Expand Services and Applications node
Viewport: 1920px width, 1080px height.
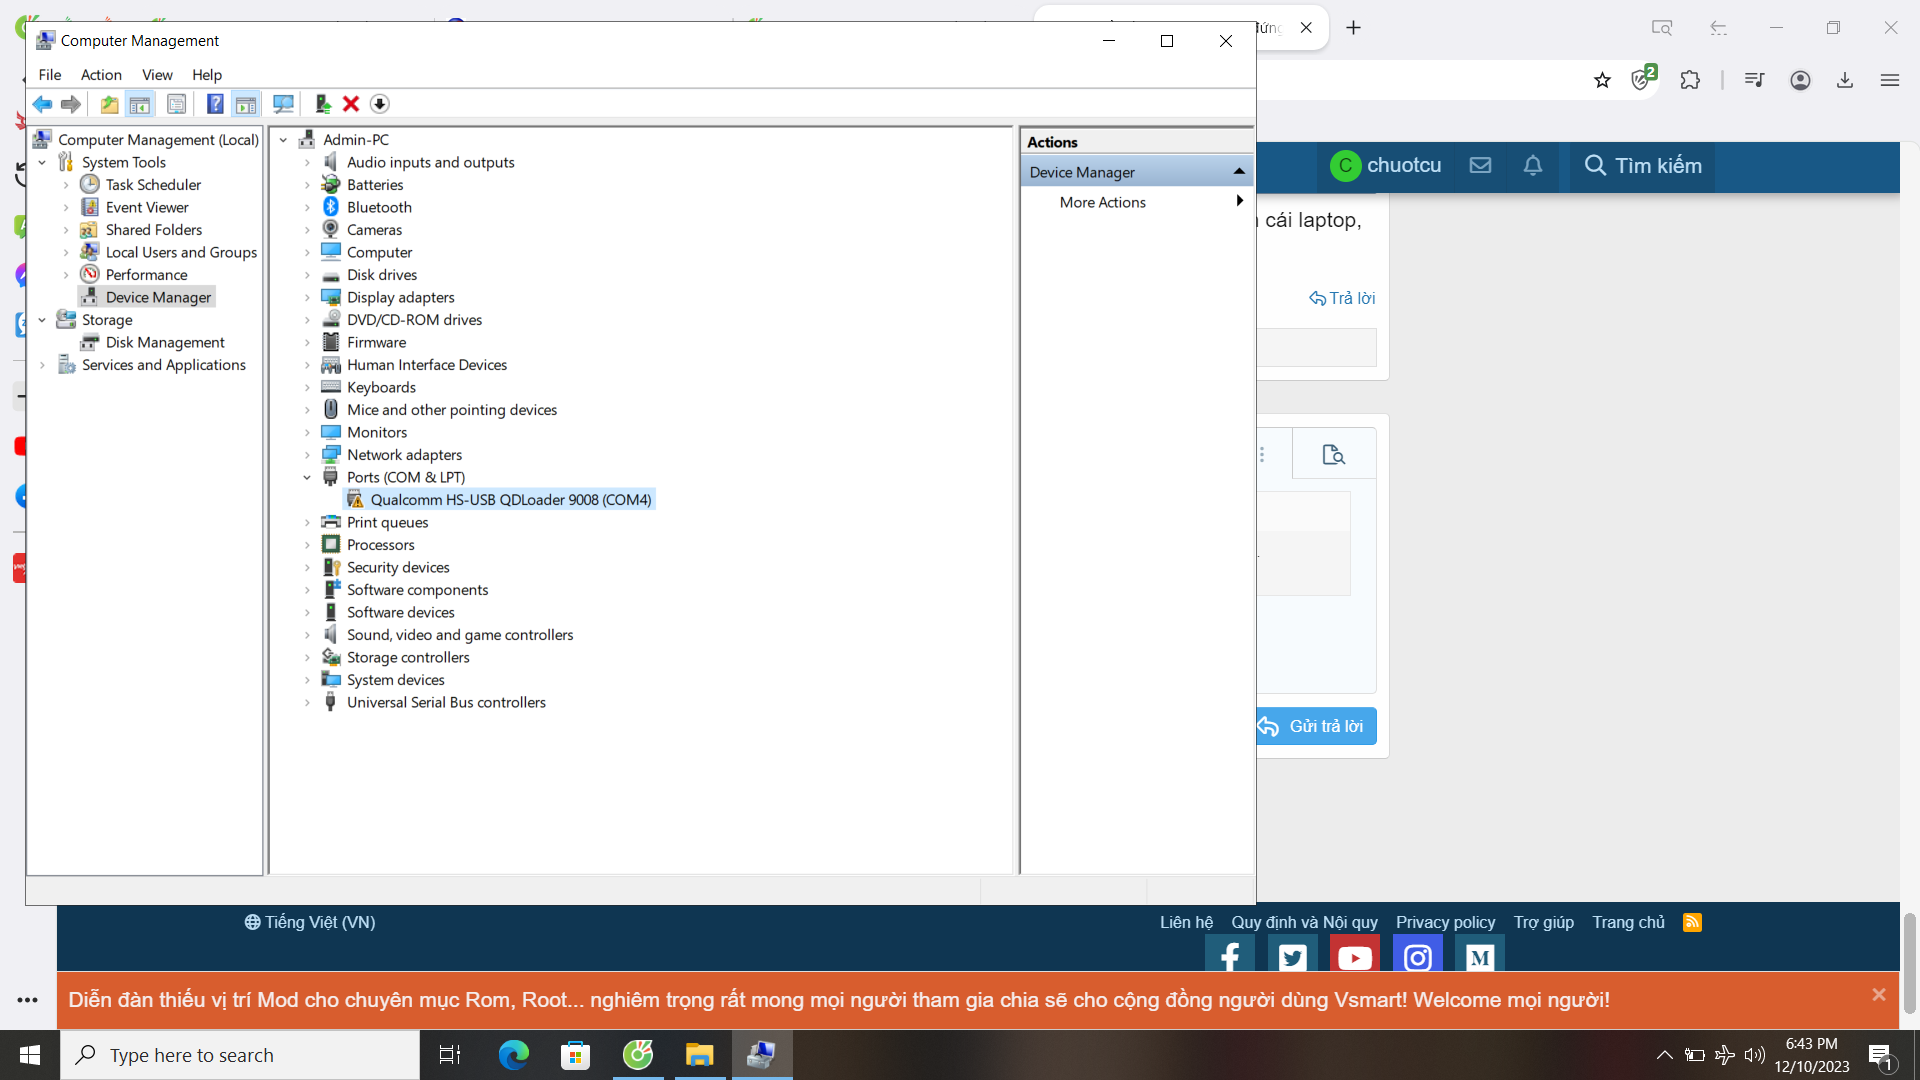[42, 366]
